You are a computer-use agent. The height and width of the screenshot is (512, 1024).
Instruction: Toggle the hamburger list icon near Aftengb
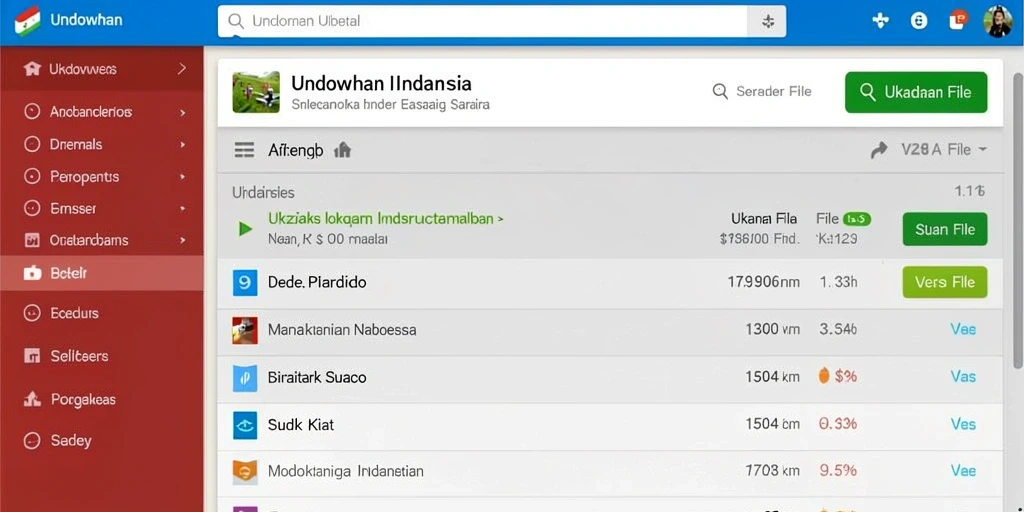(x=244, y=151)
